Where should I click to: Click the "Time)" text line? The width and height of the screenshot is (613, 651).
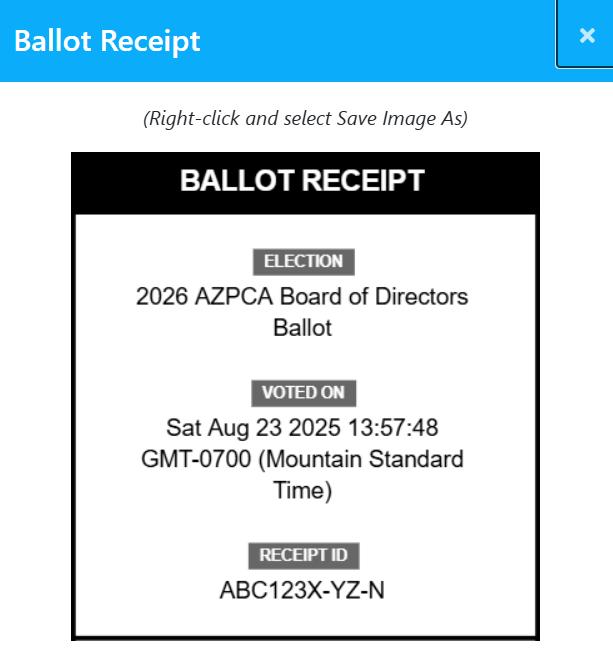[302, 491]
